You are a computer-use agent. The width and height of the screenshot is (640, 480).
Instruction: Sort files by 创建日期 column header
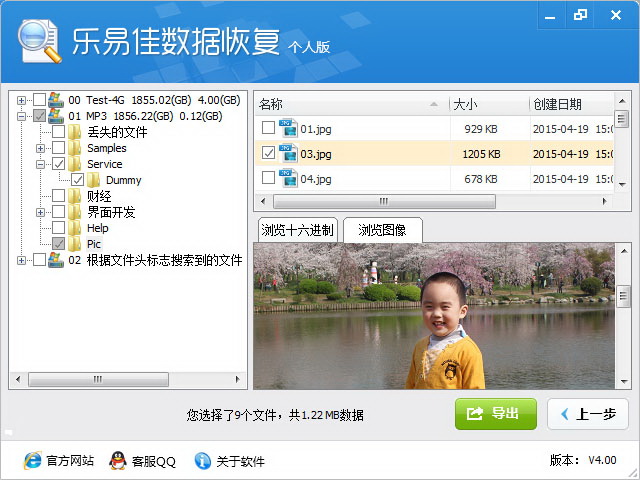pos(572,104)
